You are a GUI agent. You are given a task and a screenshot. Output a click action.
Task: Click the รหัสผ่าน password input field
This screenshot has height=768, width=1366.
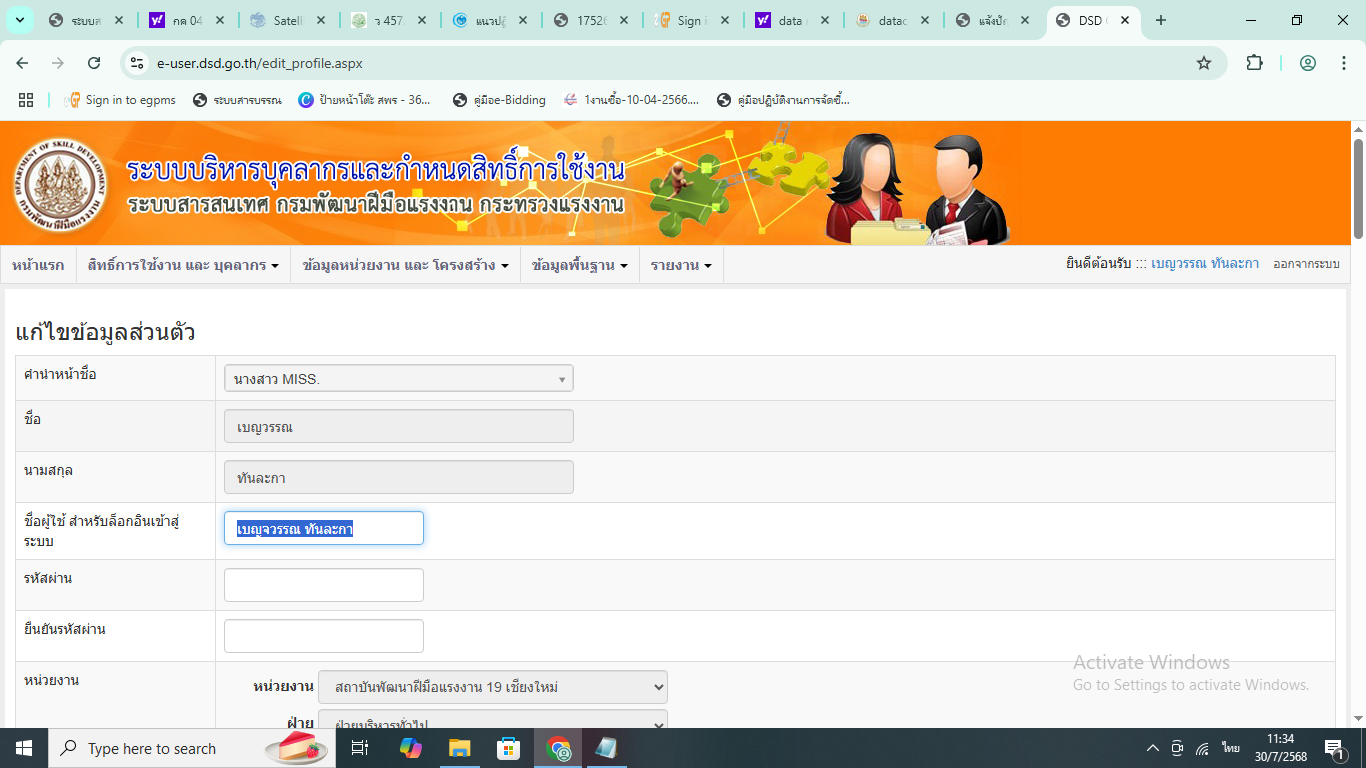pyautogui.click(x=324, y=585)
